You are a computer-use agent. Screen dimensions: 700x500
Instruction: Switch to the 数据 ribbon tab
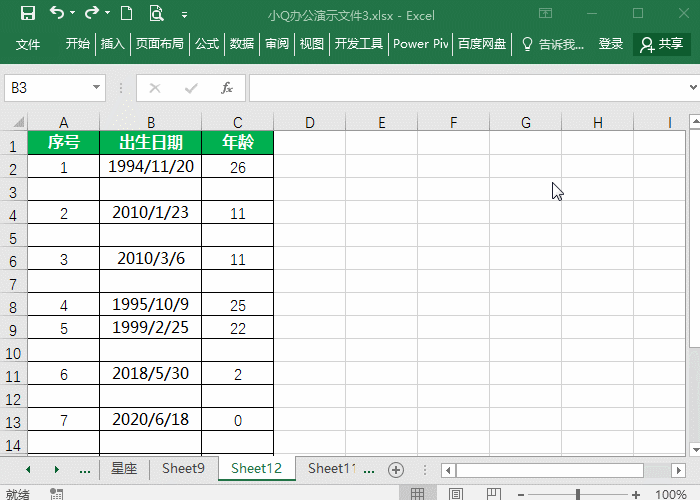[x=242, y=44]
